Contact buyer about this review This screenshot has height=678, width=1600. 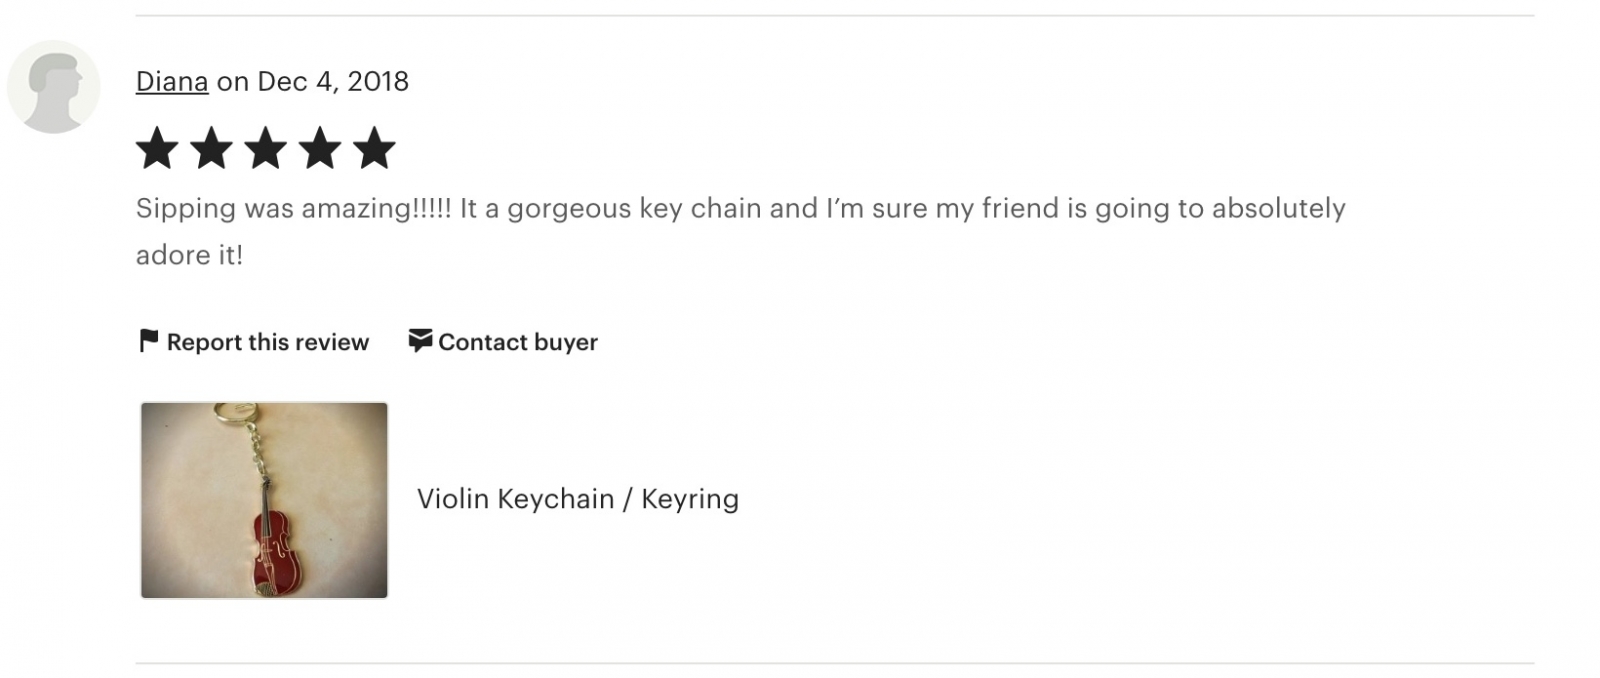click(x=503, y=342)
